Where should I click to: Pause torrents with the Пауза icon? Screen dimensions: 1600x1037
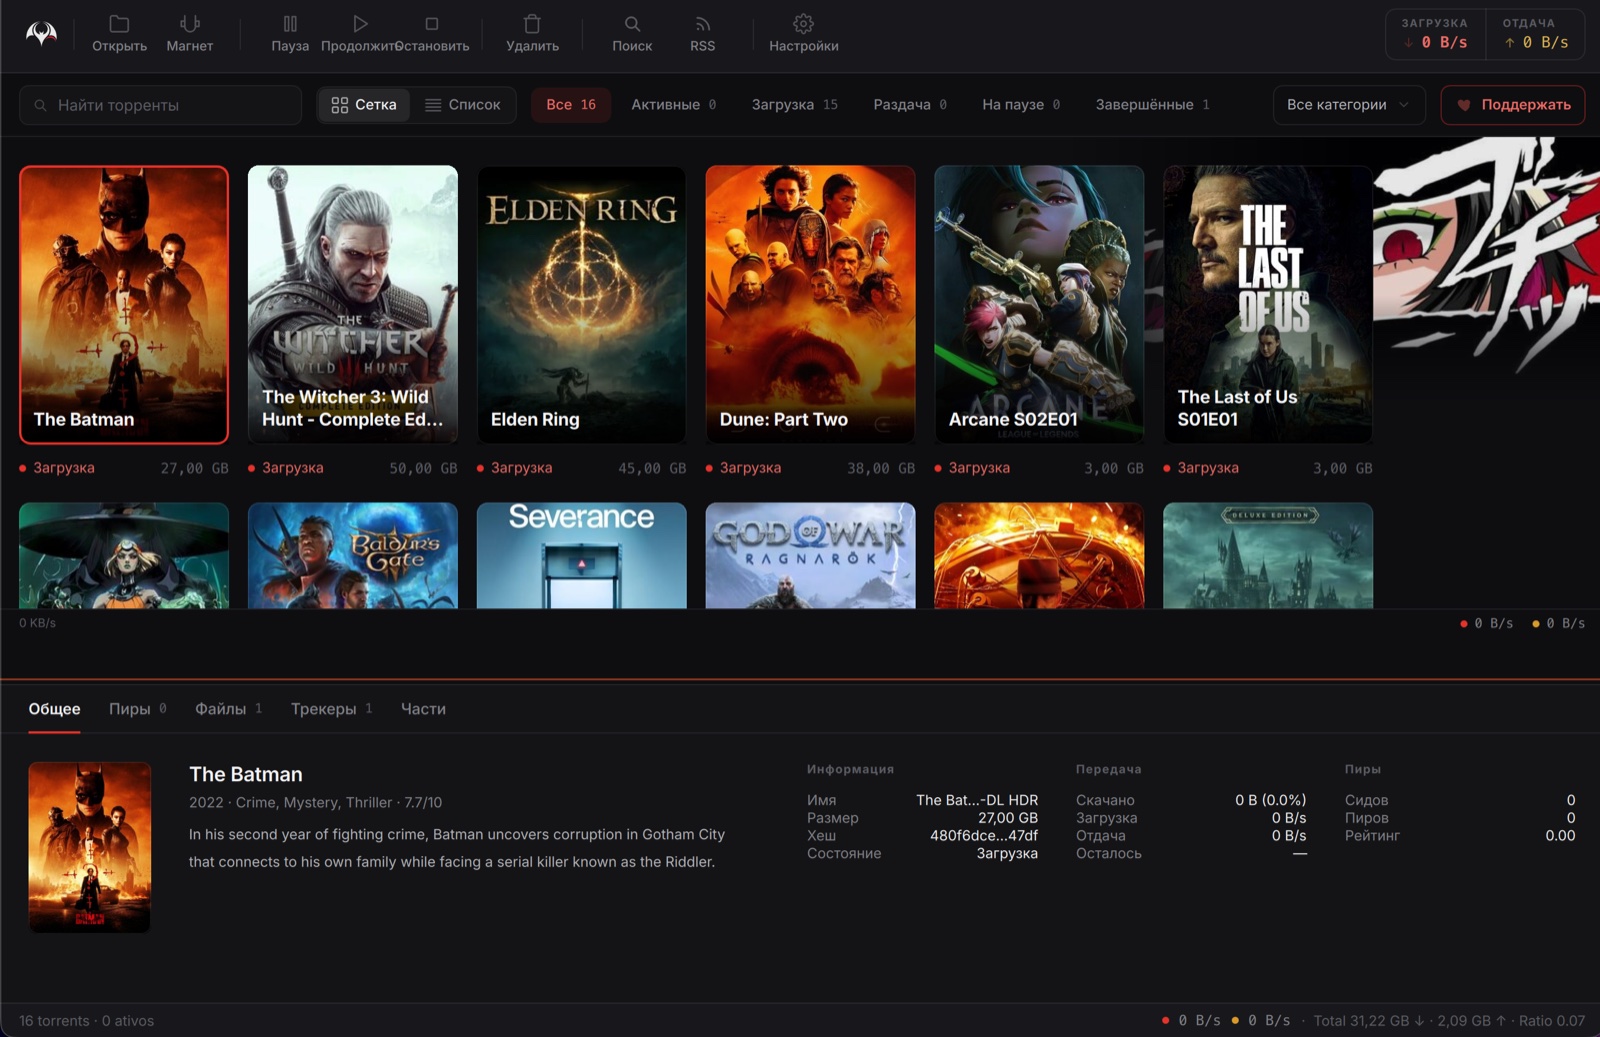[x=290, y=23]
